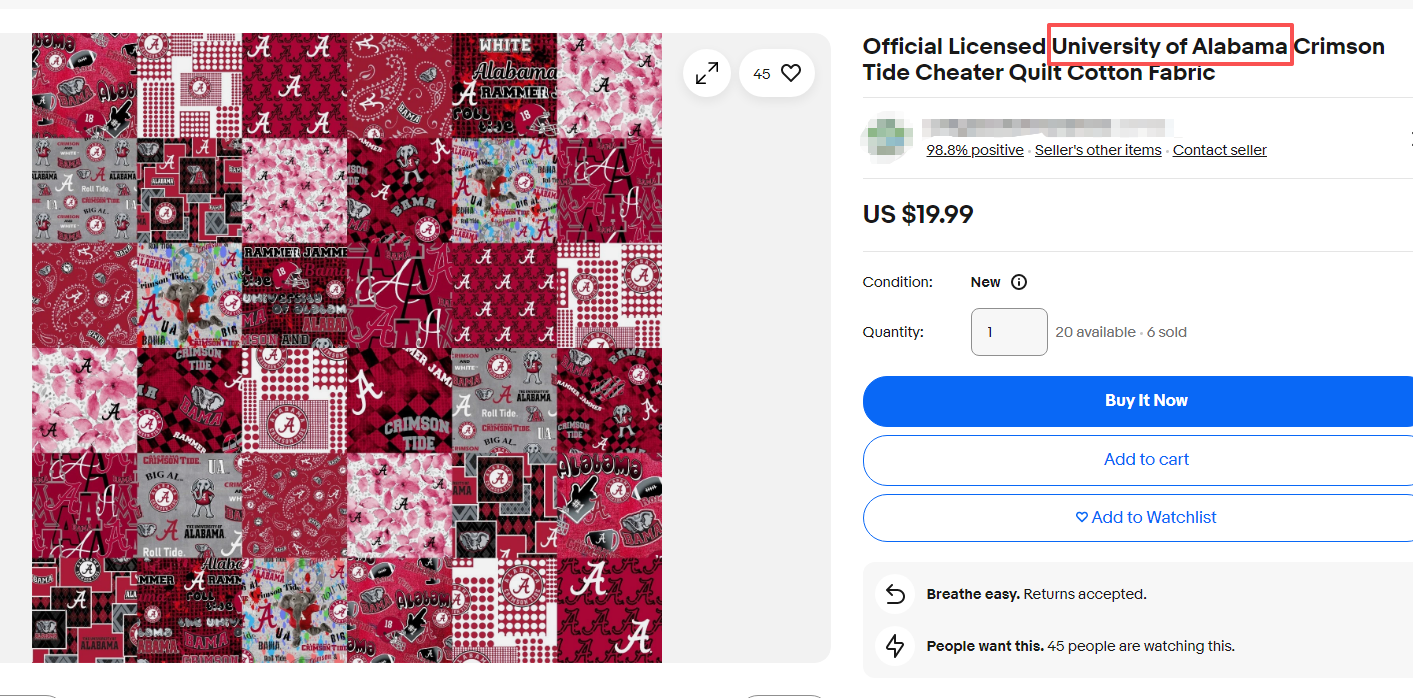
Task: Click the Add to cart button
Action: coord(1146,460)
